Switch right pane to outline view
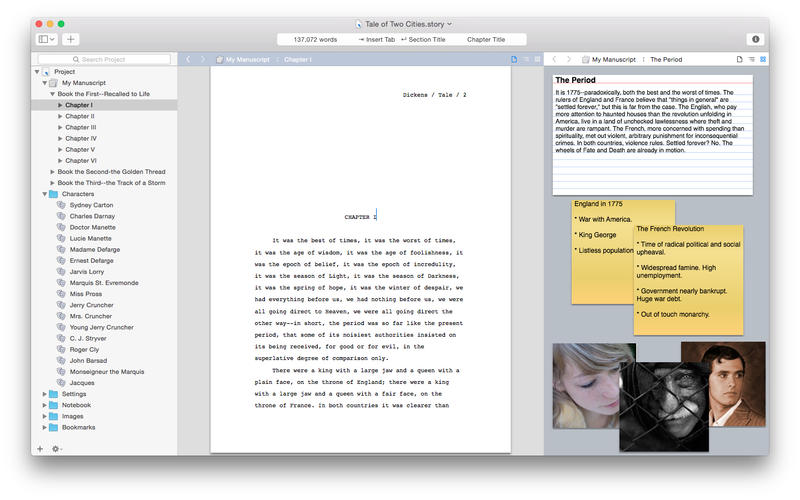This screenshot has width=800, height=500. 751,60
